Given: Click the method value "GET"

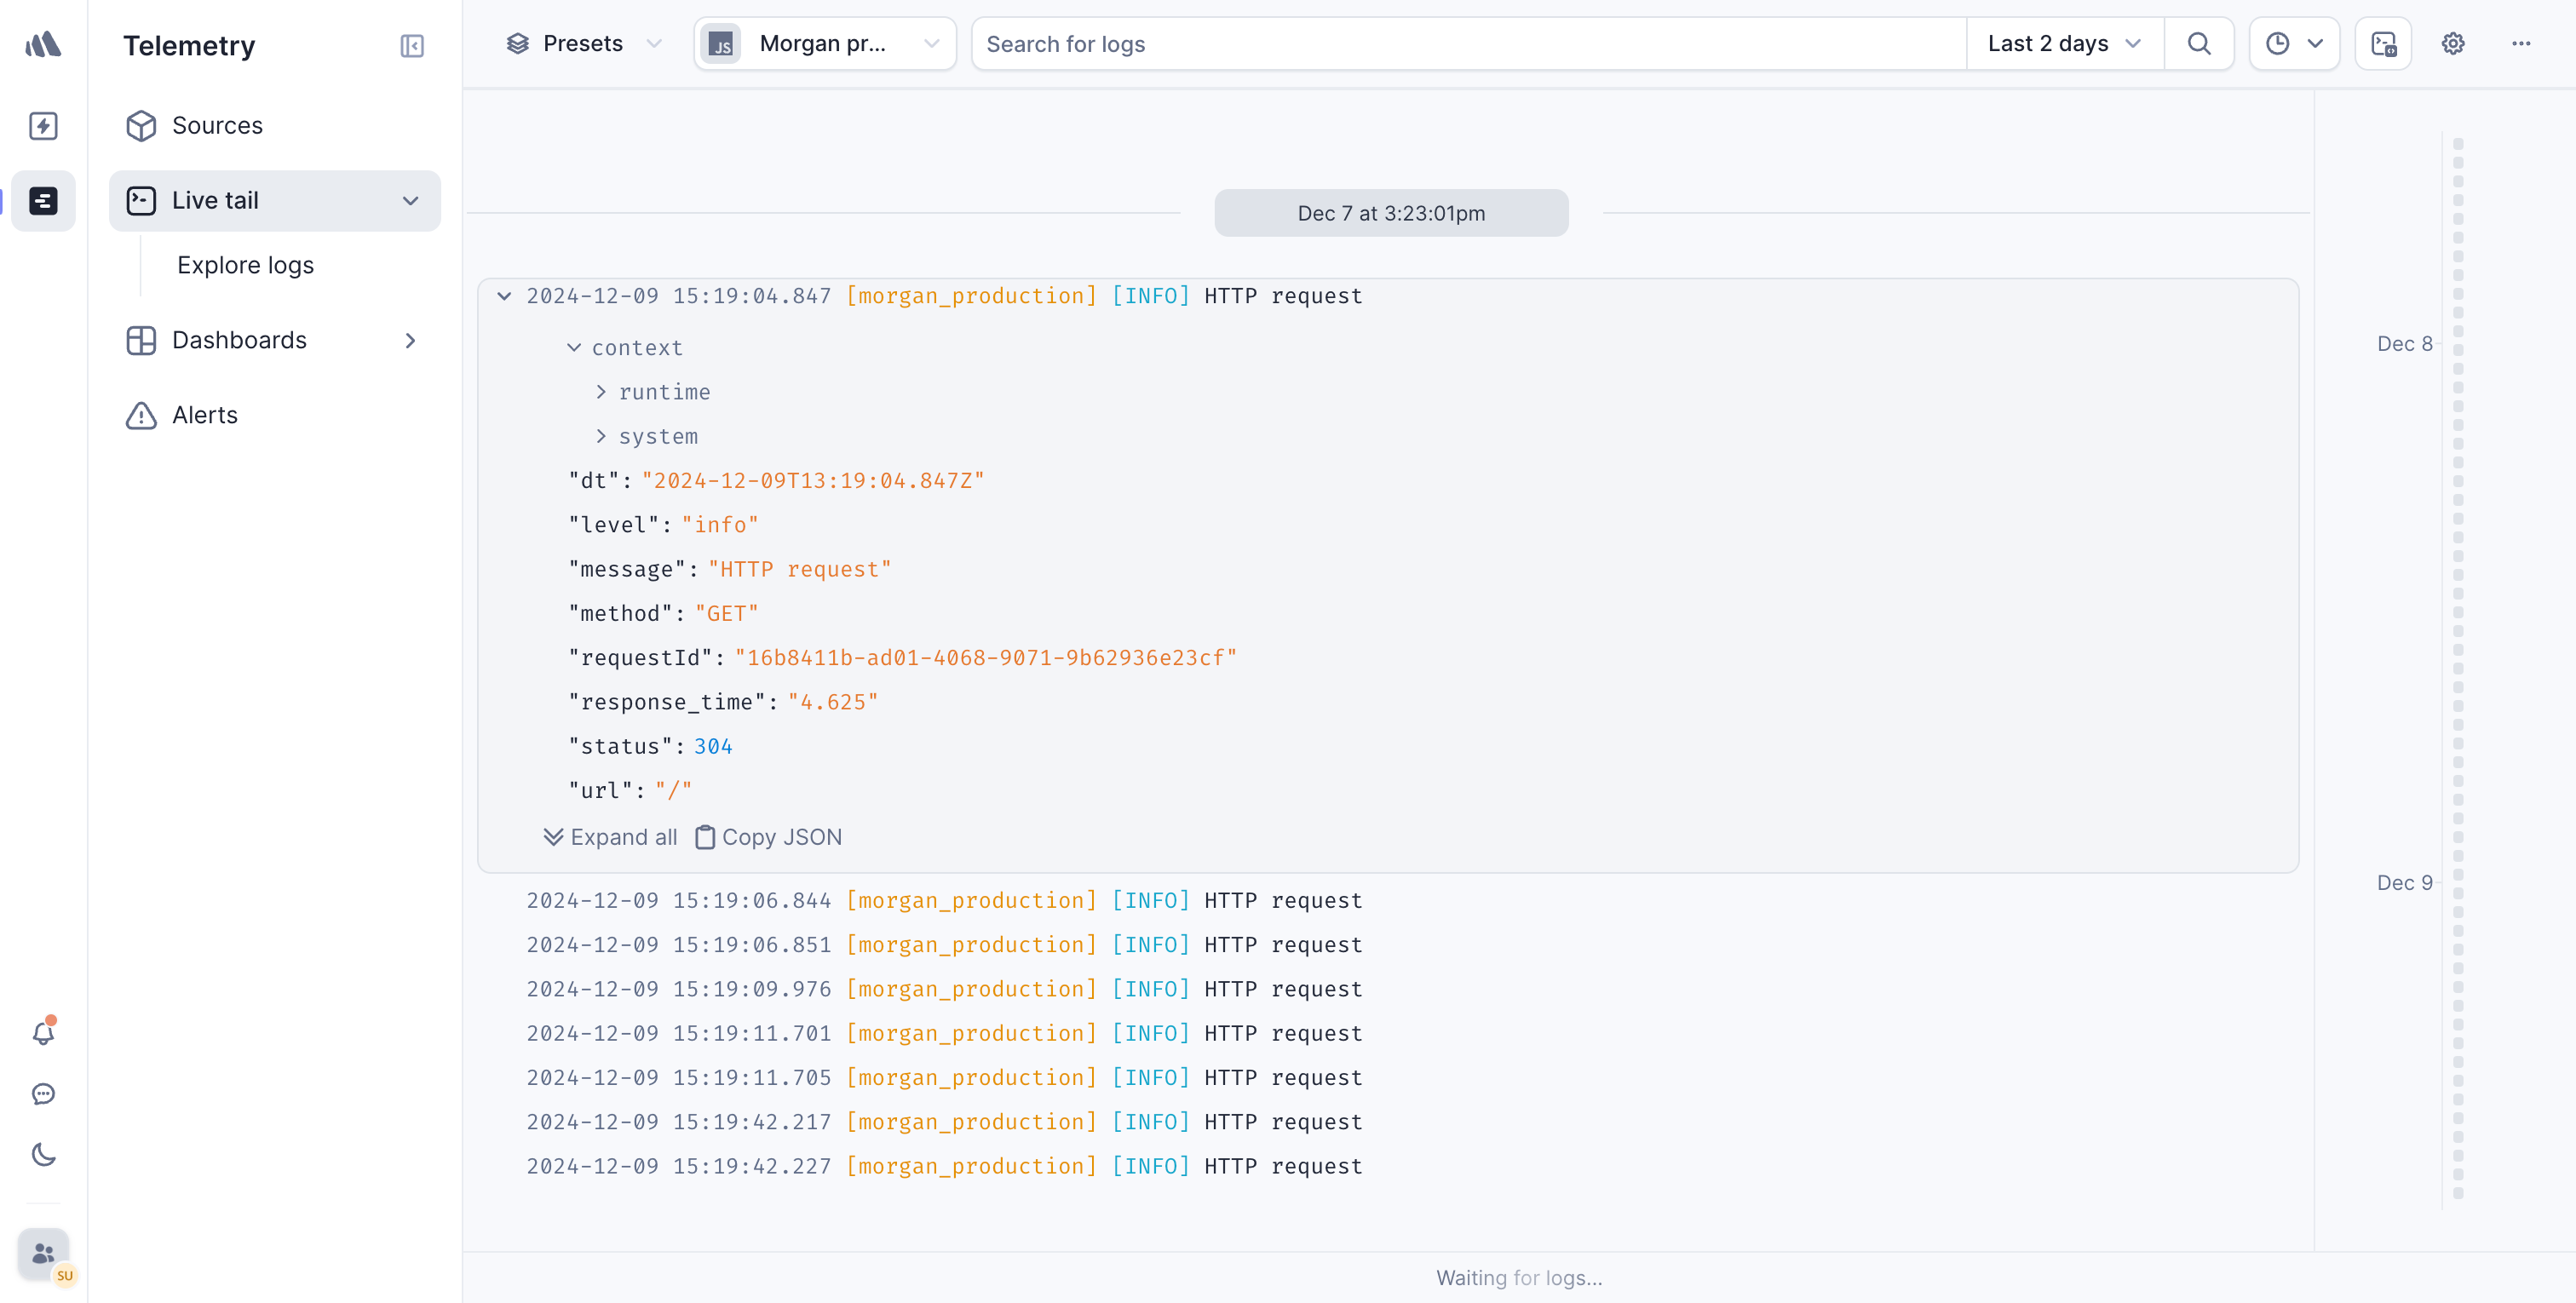Looking at the screenshot, I should tap(727, 613).
